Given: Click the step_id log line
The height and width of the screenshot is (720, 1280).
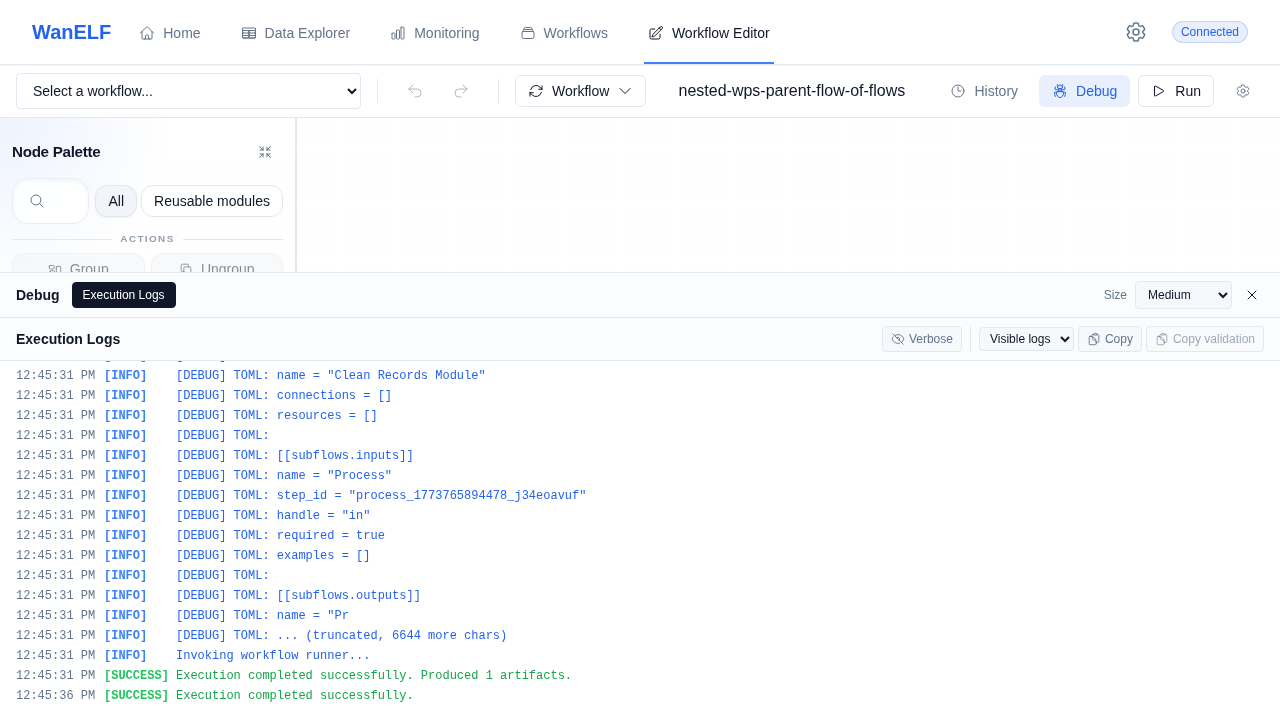Looking at the screenshot, I should point(640,496).
